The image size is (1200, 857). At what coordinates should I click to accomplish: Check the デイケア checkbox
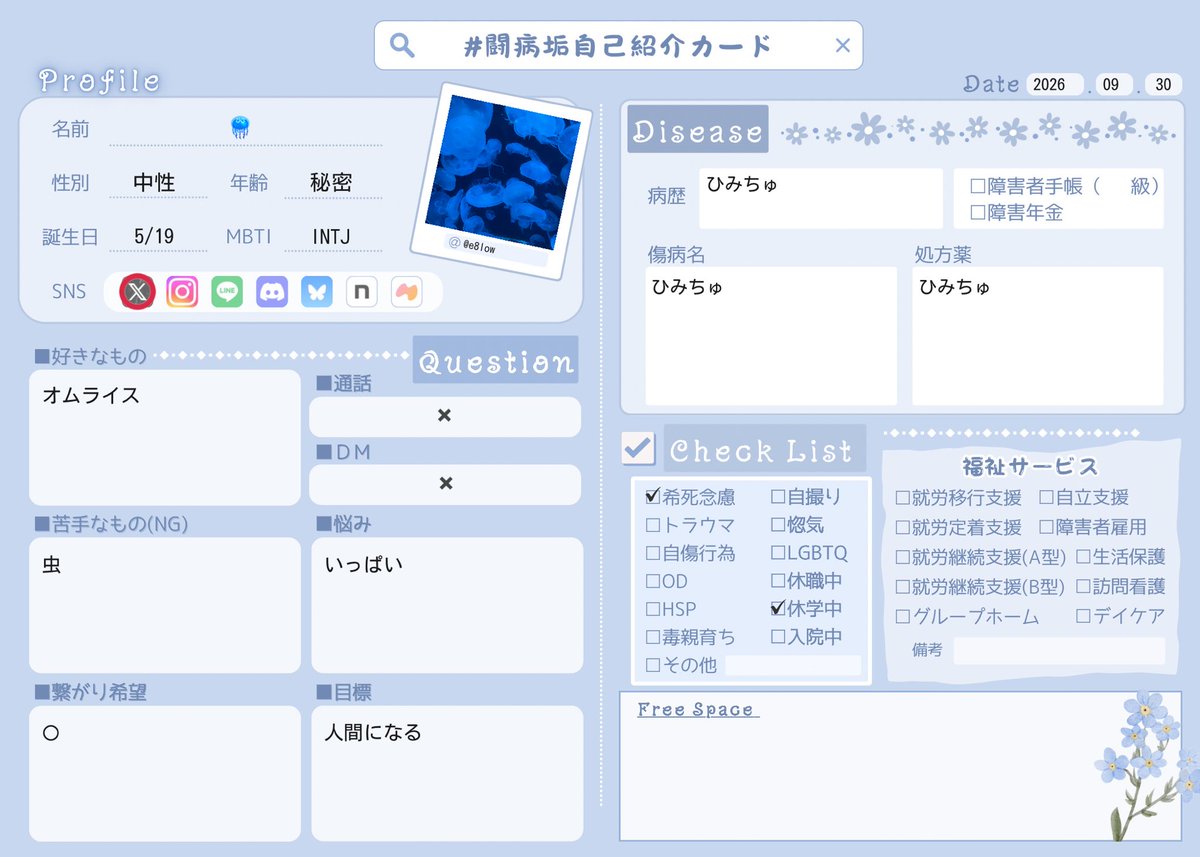pyautogui.click(x=1083, y=617)
